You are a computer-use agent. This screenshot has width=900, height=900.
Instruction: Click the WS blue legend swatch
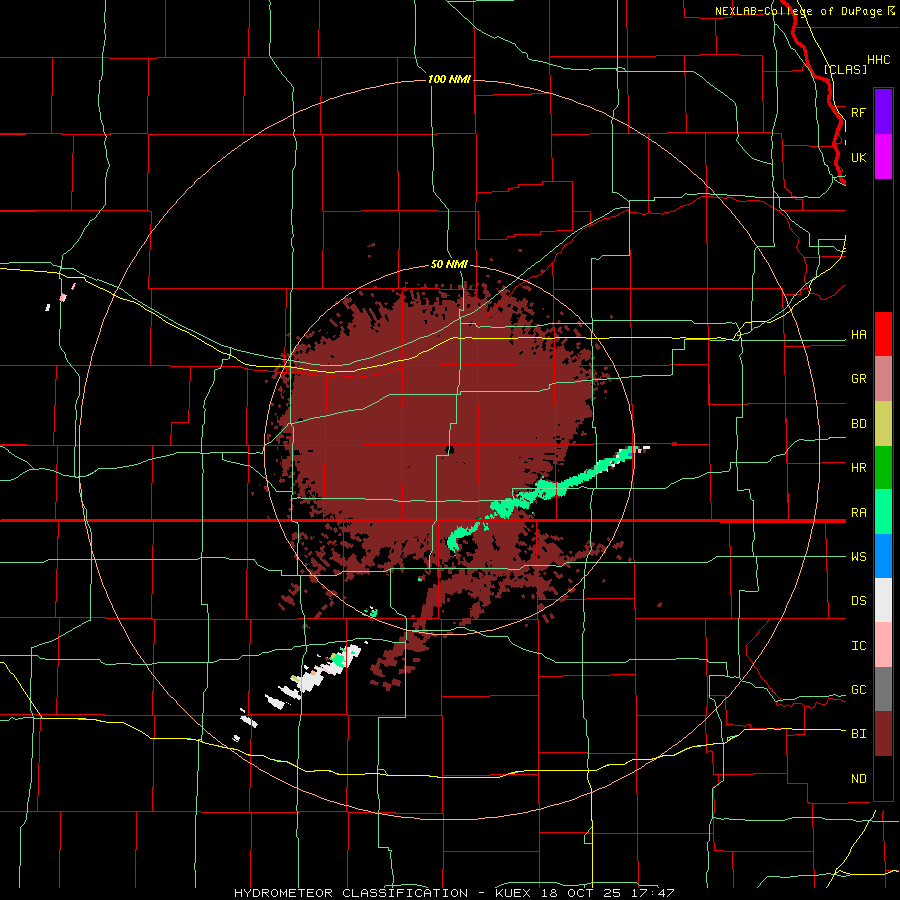click(x=883, y=556)
